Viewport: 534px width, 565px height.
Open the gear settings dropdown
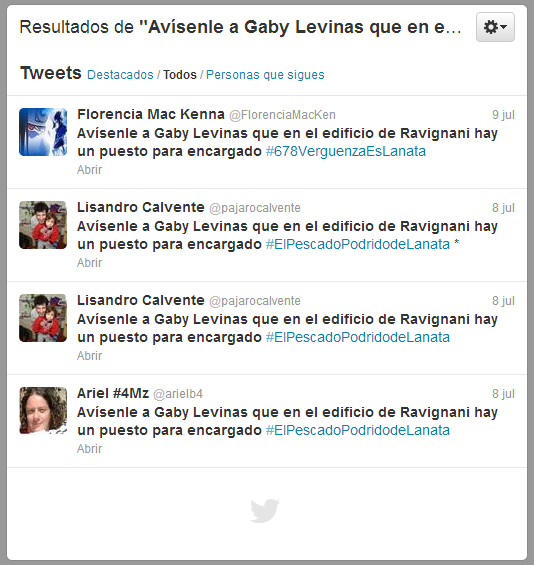click(495, 27)
